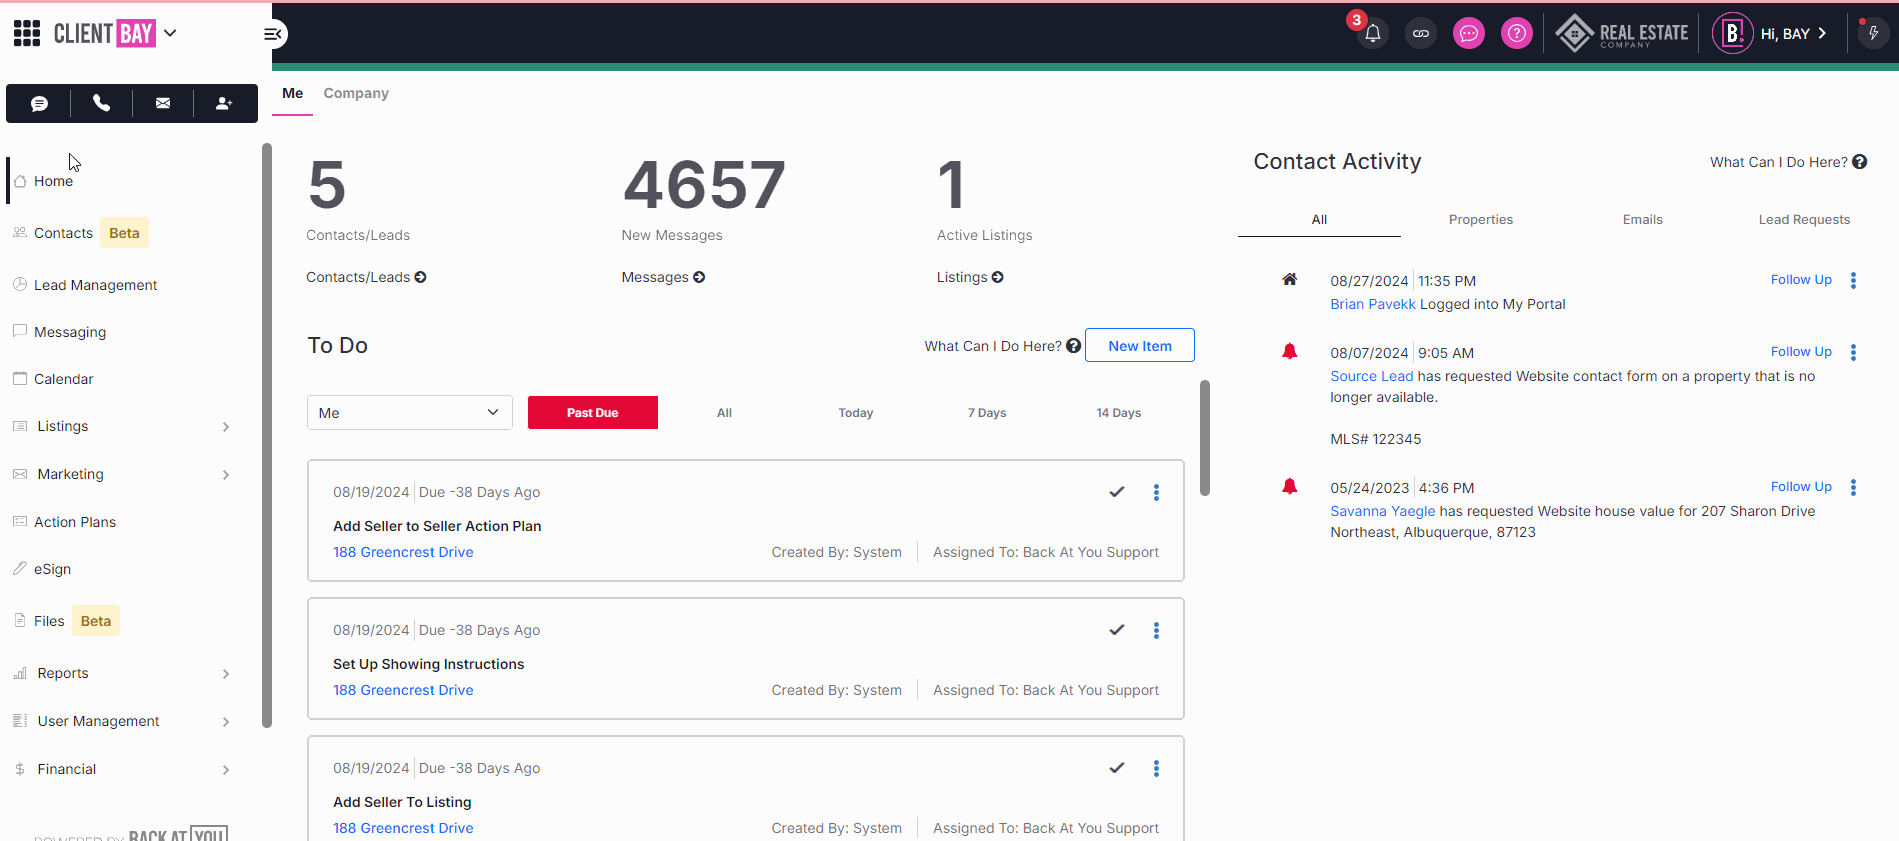
Task: Open the Contacts/Leads arrow link
Action: 366,277
